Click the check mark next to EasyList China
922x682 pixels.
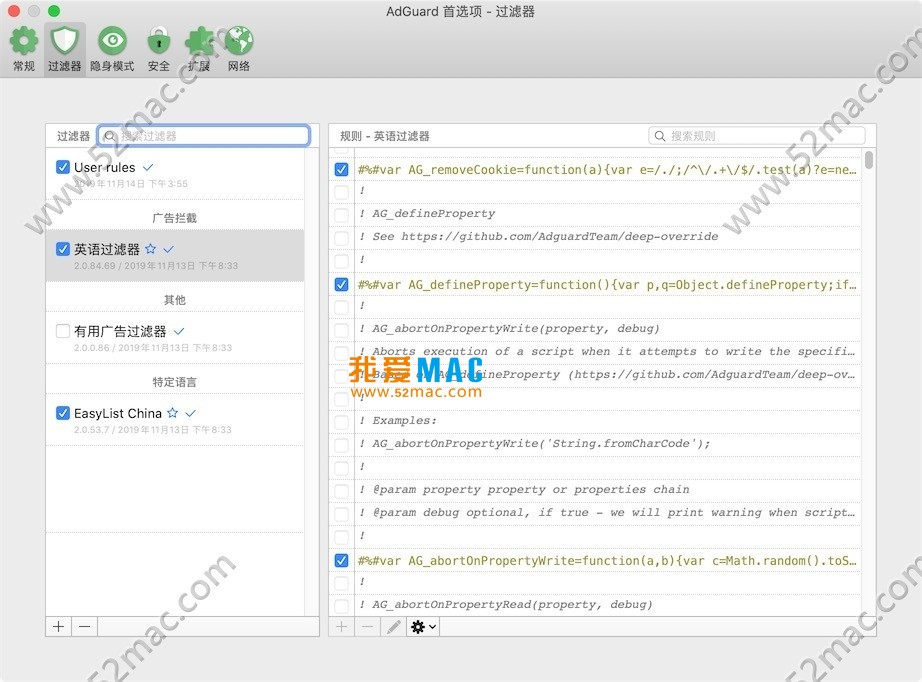pos(191,413)
